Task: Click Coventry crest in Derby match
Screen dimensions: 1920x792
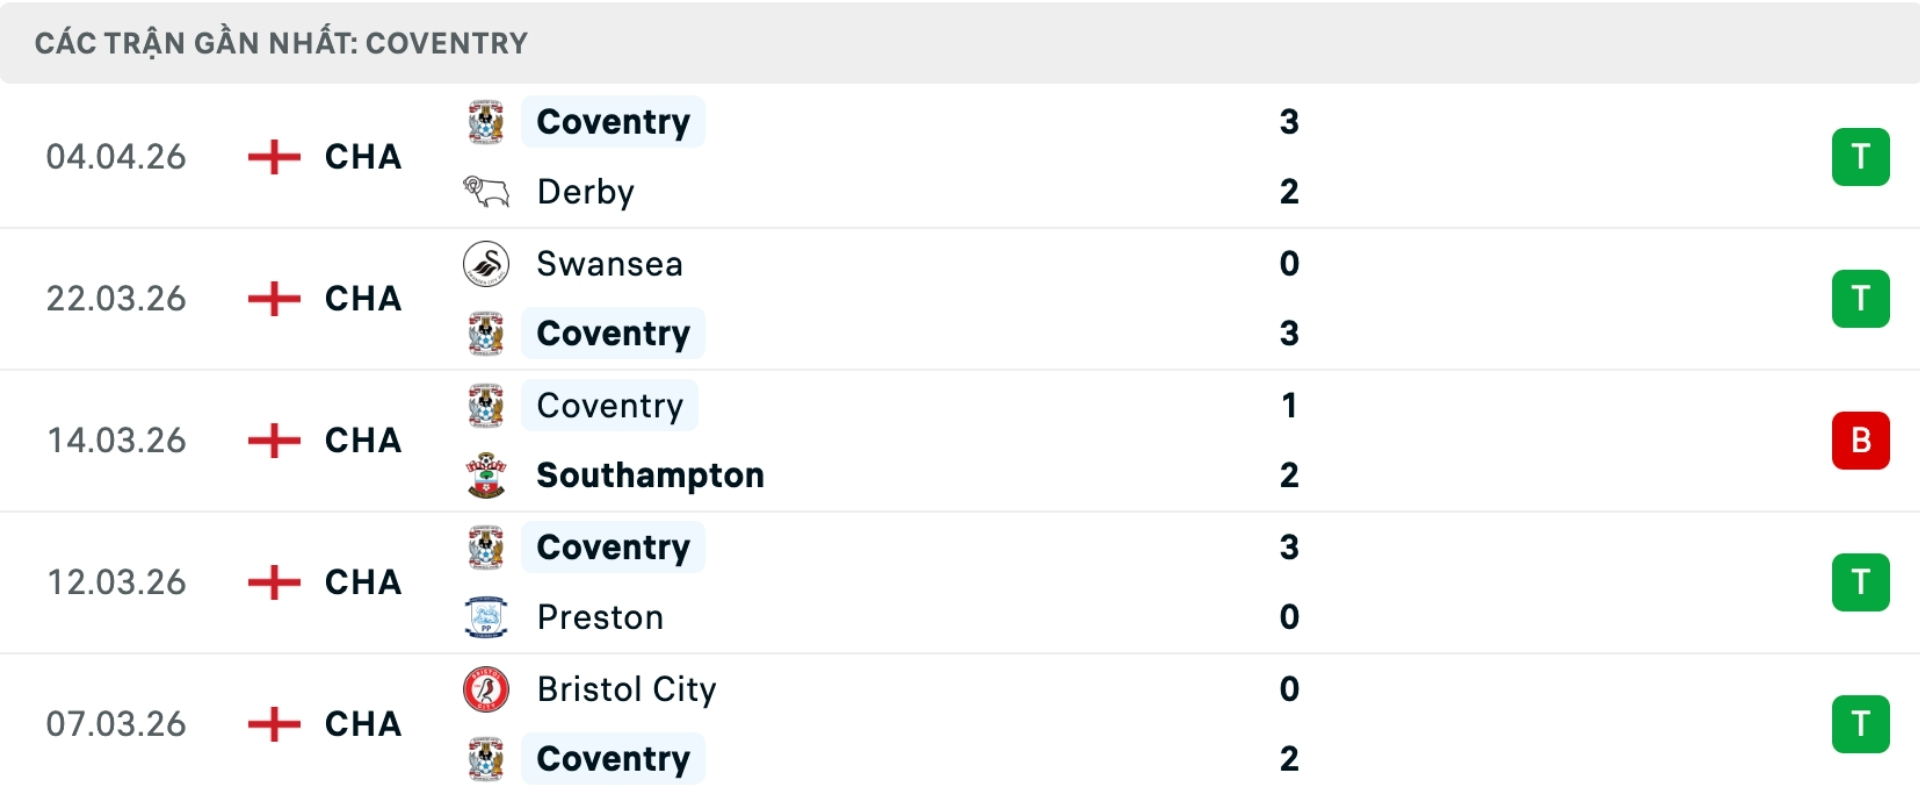Action: coord(486,122)
